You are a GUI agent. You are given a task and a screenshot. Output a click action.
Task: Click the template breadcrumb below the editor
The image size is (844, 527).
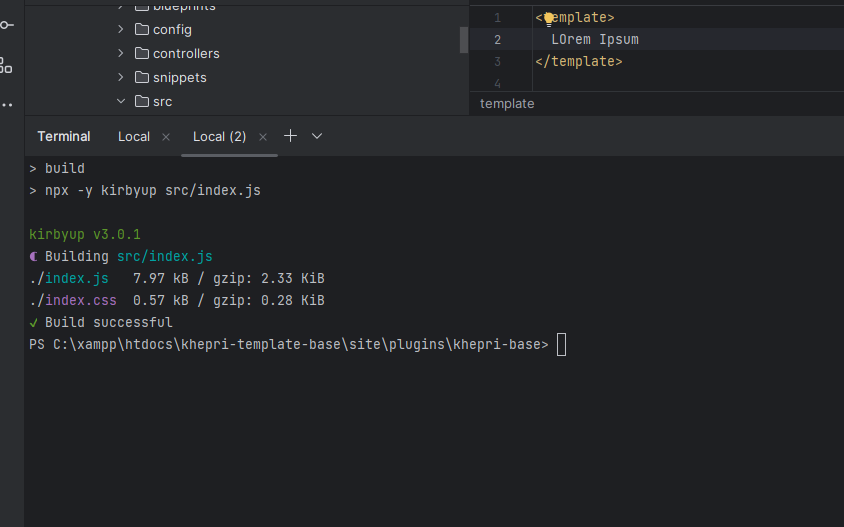tap(507, 104)
